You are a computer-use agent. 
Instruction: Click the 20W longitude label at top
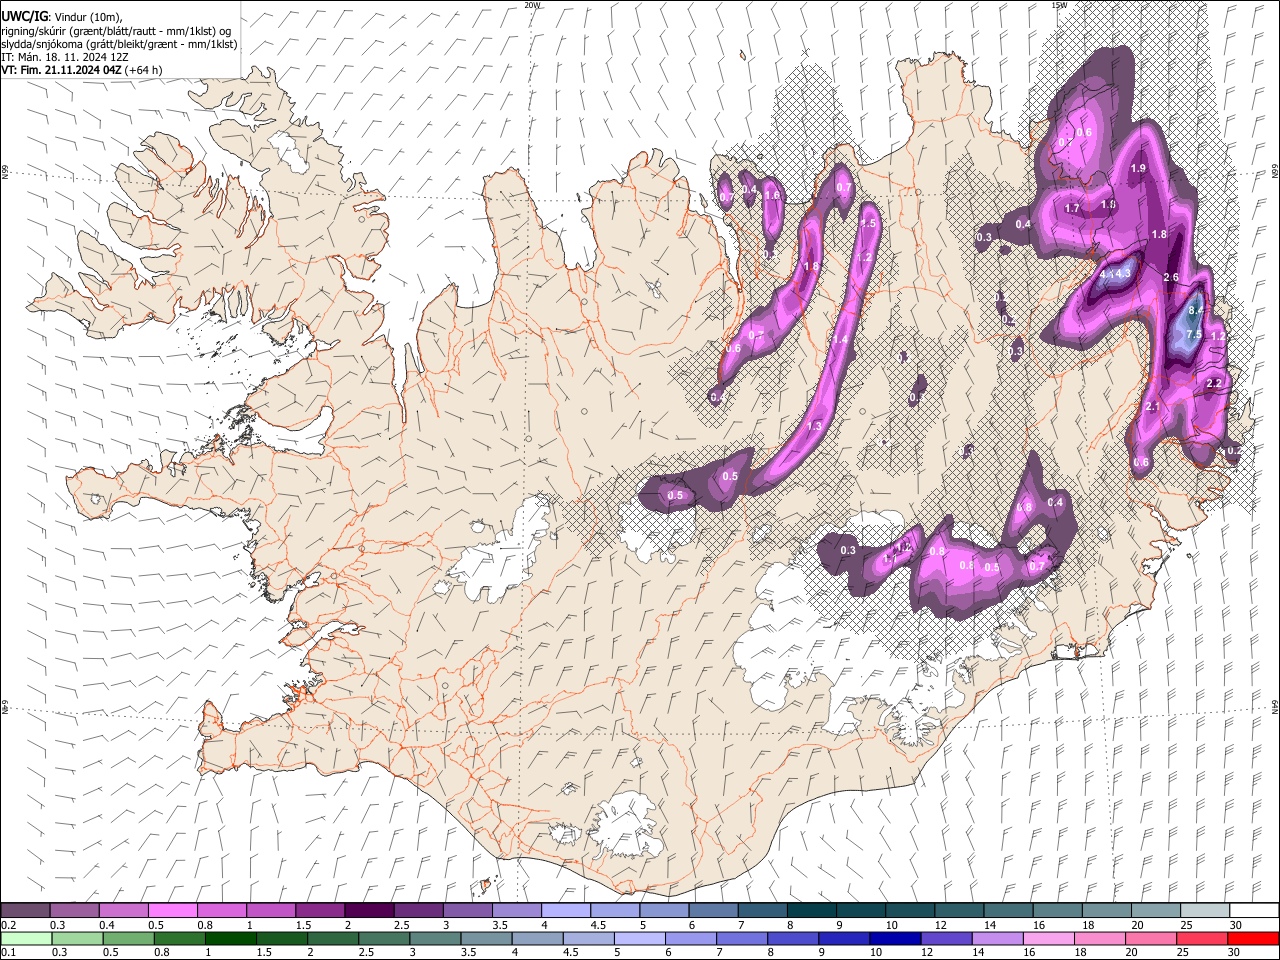point(532,5)
